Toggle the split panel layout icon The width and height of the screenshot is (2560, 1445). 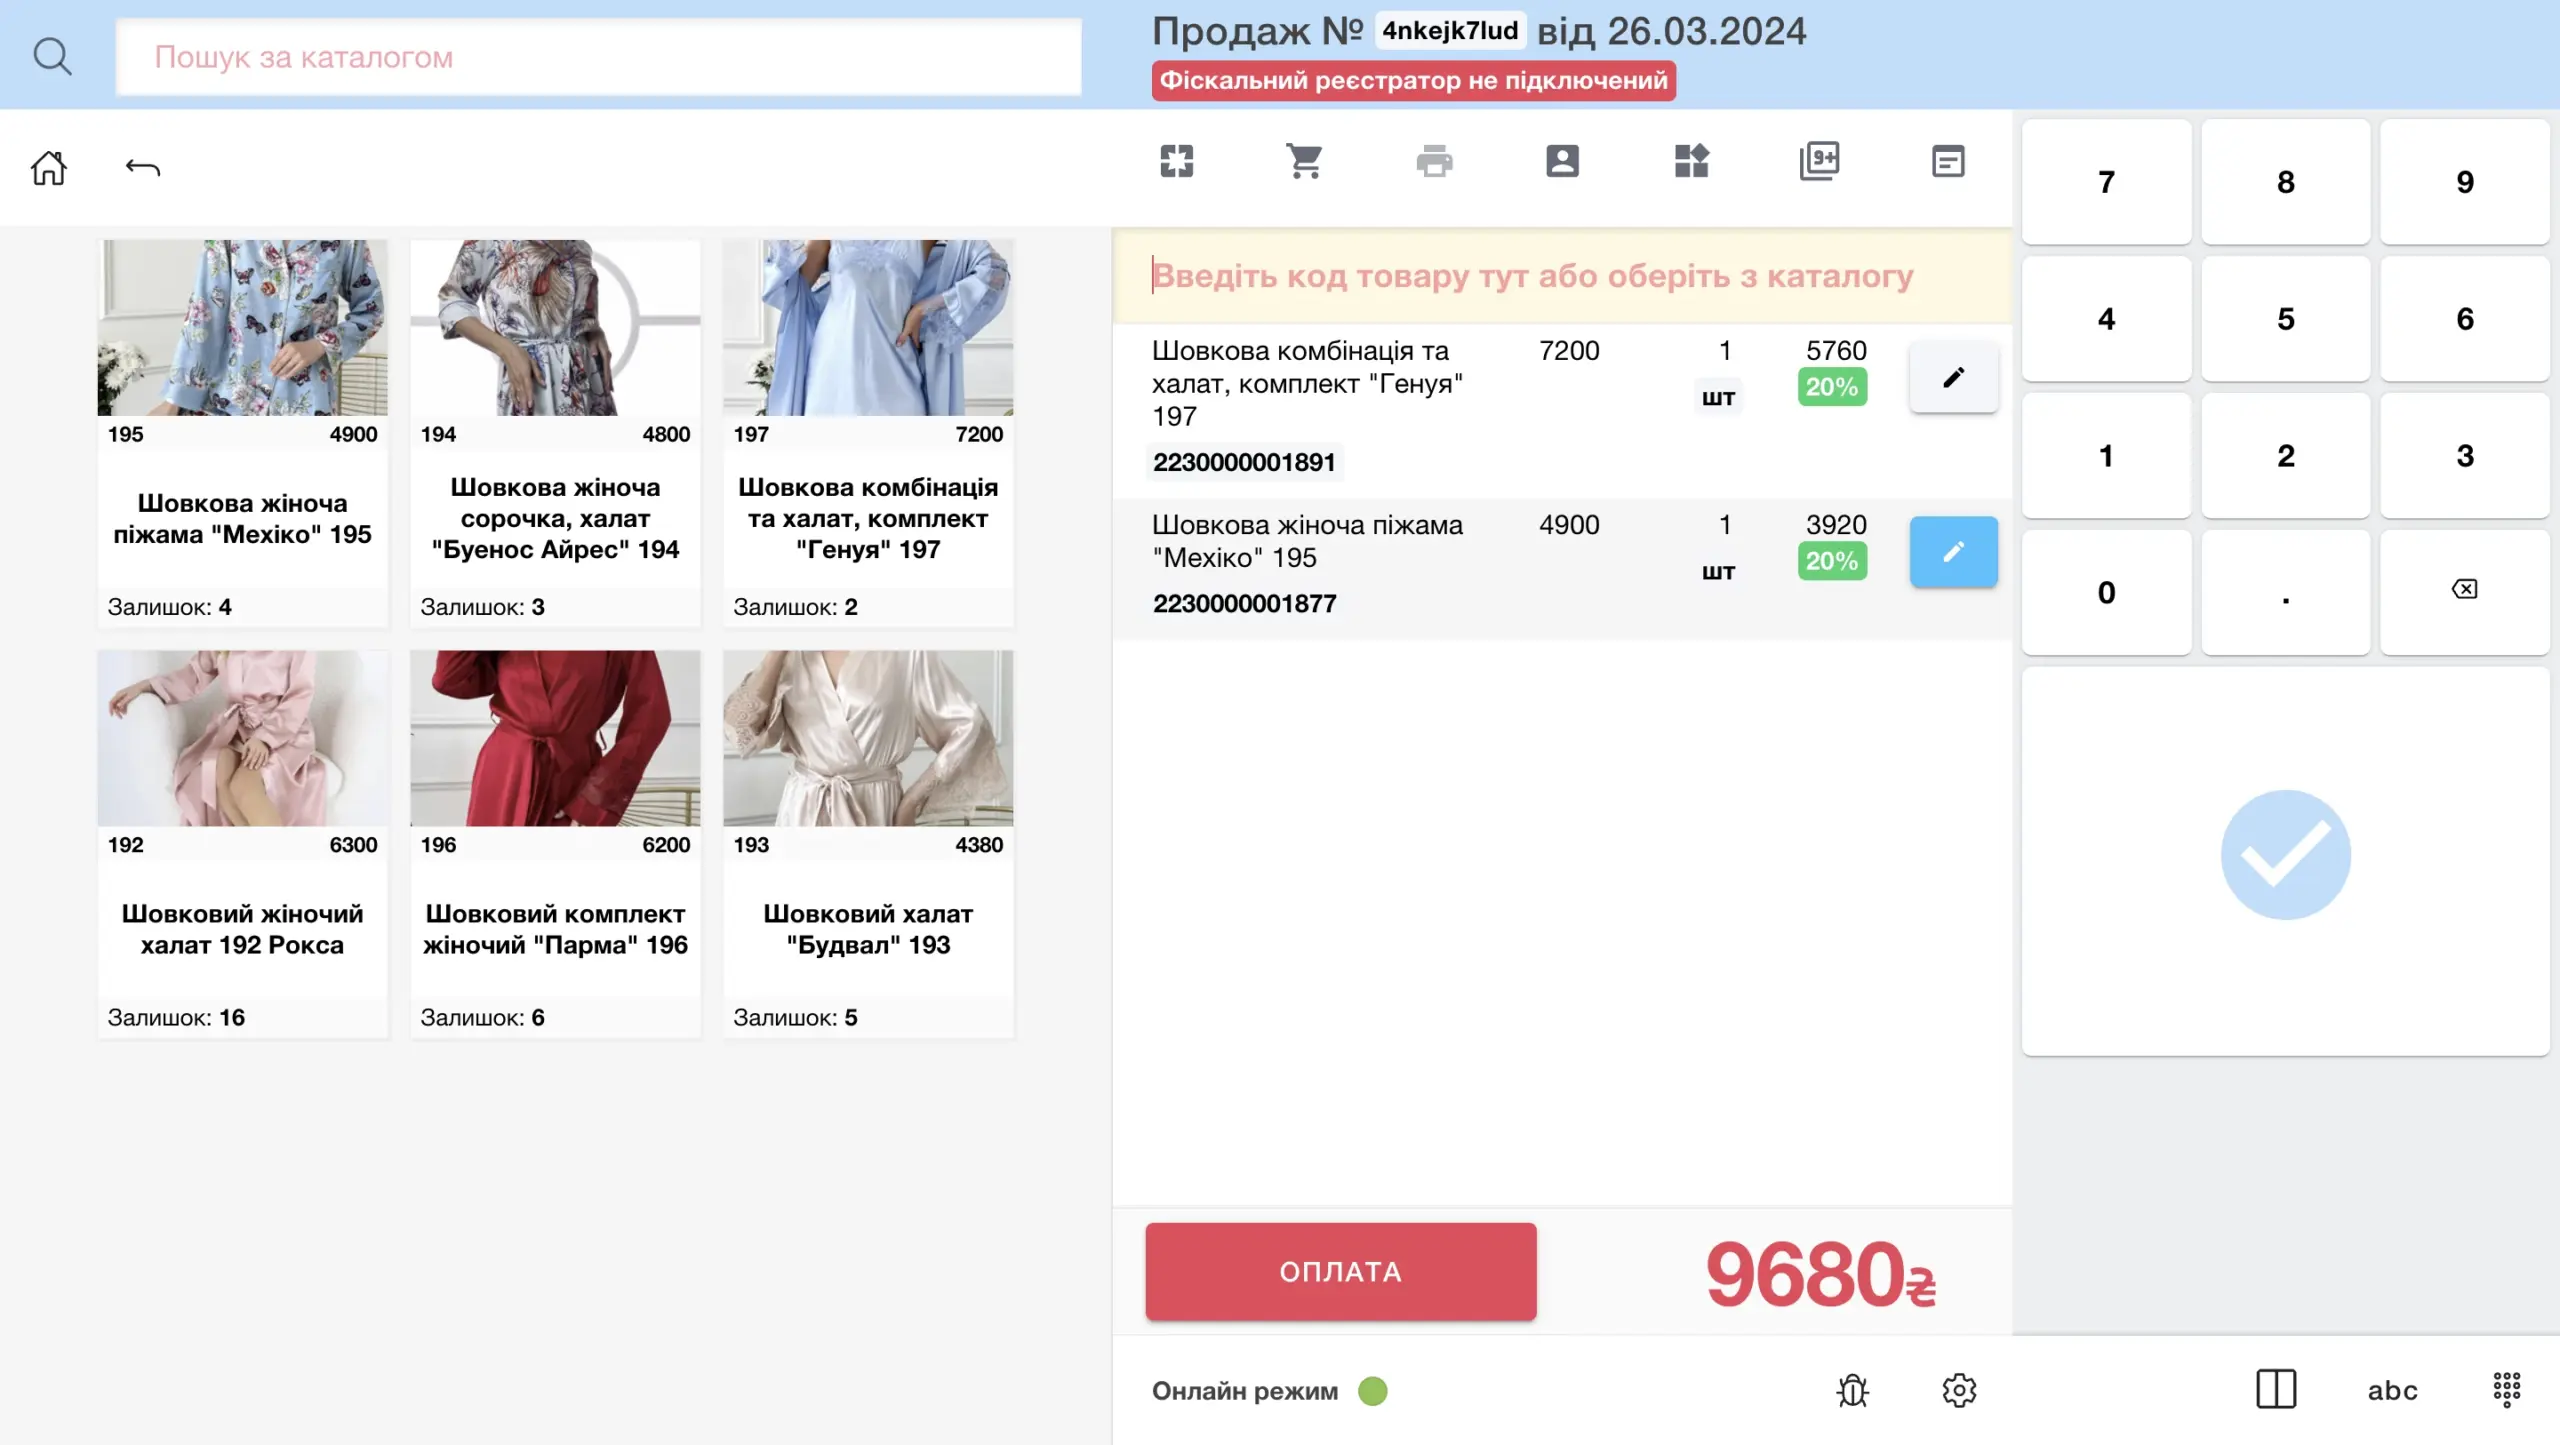(2276, 1389)
